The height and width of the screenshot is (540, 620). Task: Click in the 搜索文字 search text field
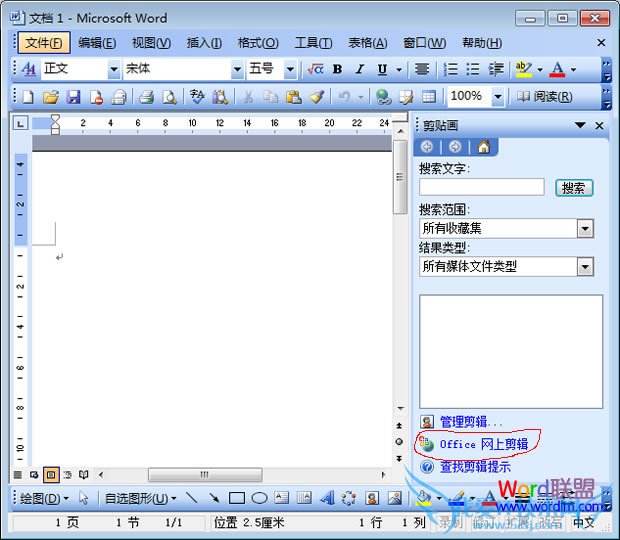coord(482,187)
